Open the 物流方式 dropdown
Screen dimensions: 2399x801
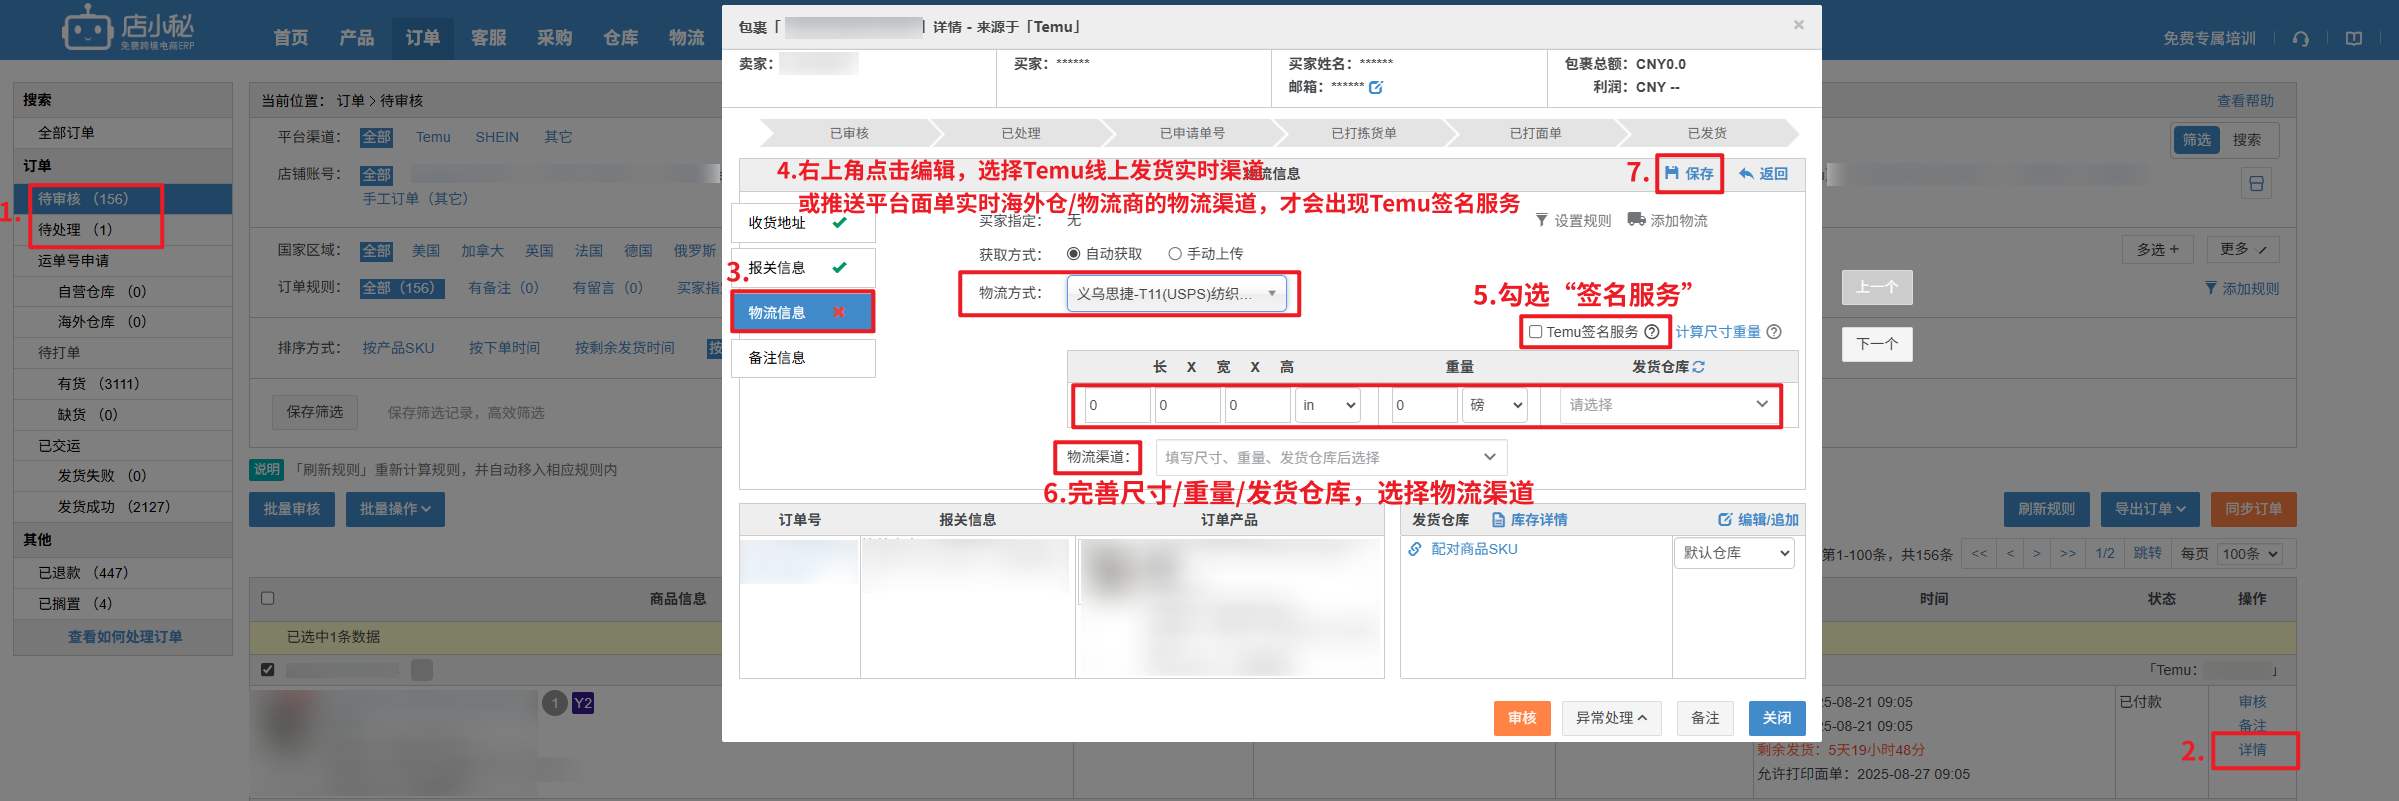1176,294
